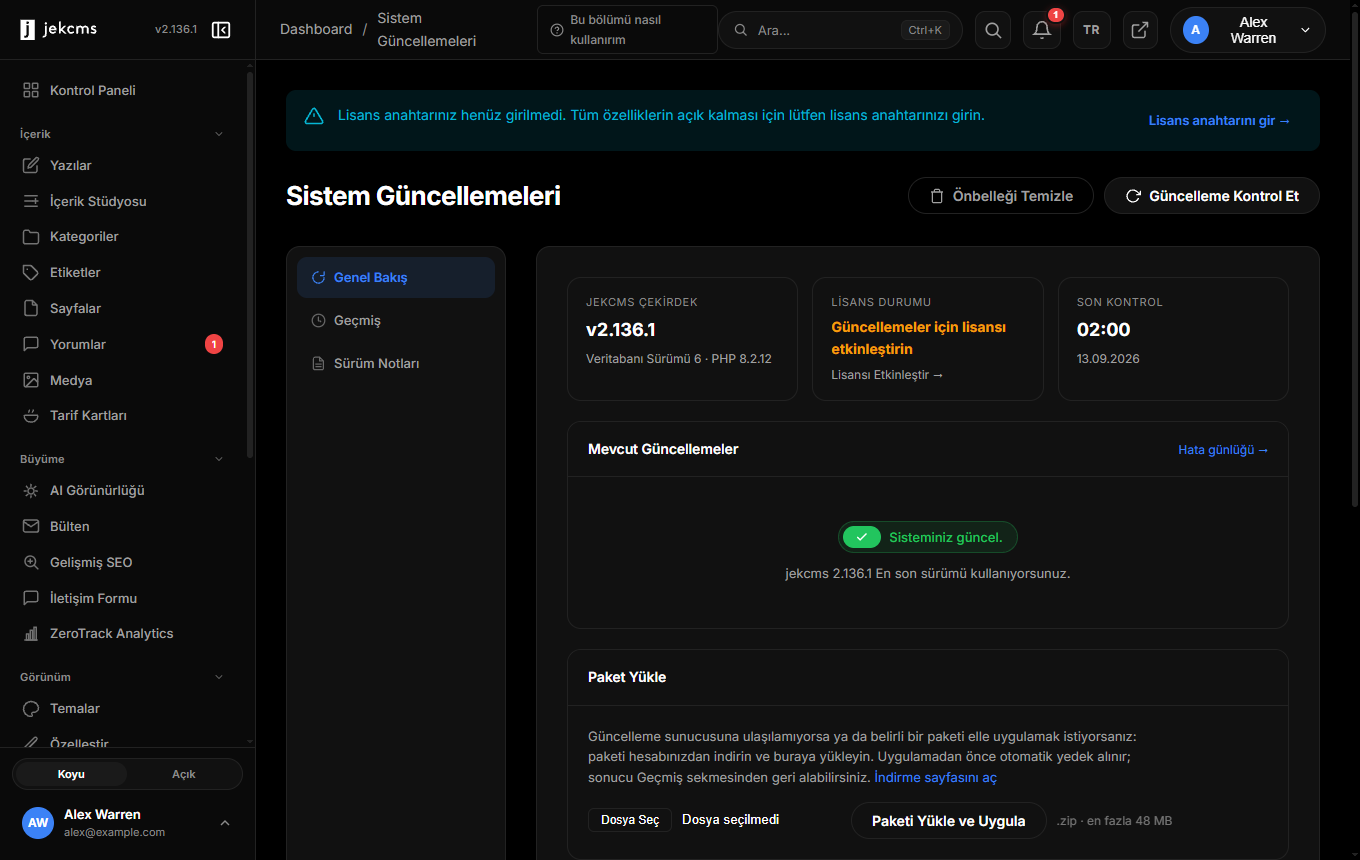Follow the Lisans anahtarını gir link
The image size is (1360, 860).
click(1220, 120)
